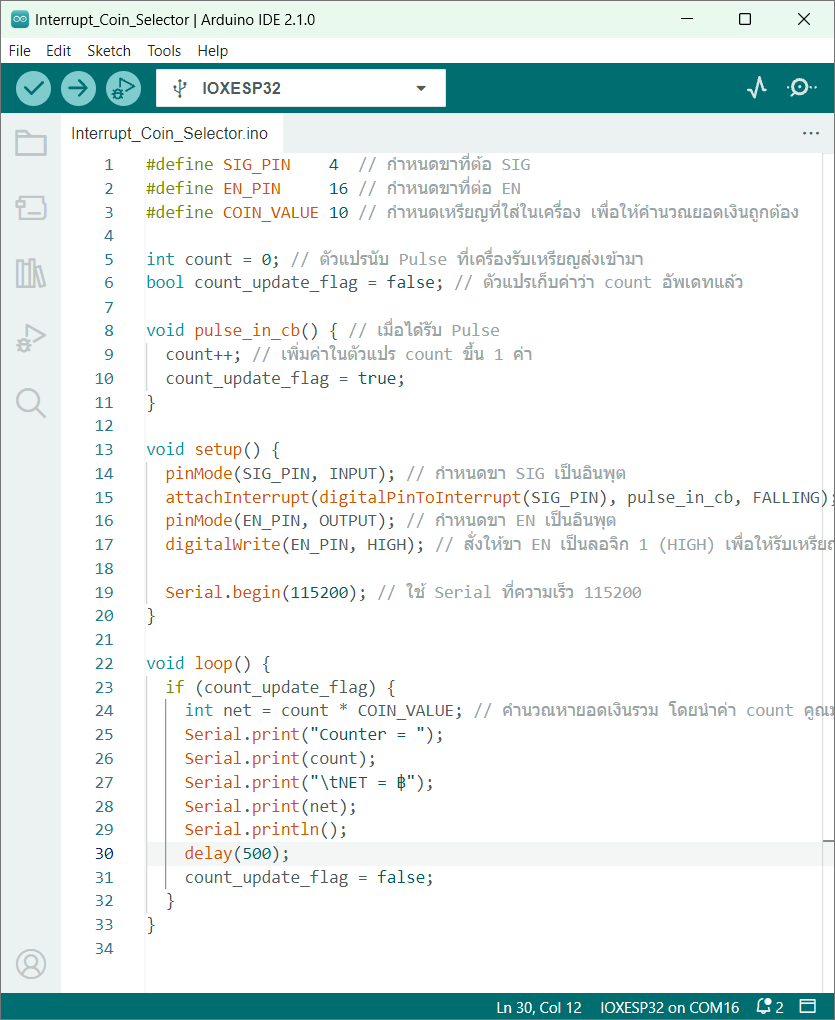Click the bool count_update_flag = false; line
835x1020 pixels.
[x=295, y=283]
